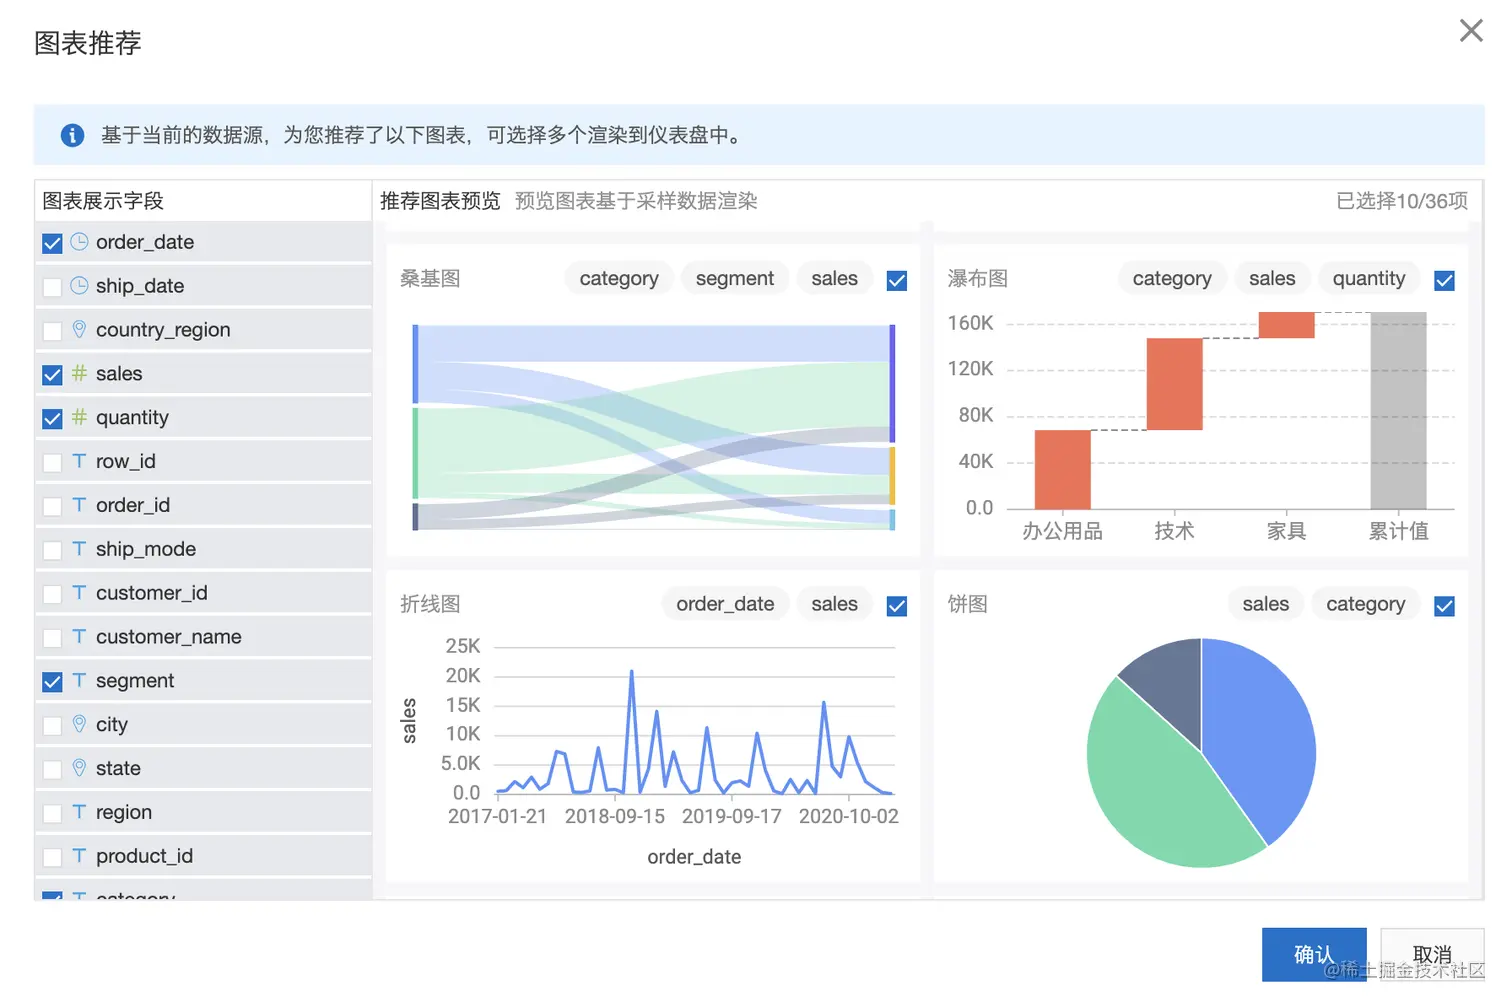
Task: Check the state field checkbox
Action: click(52, 770)
